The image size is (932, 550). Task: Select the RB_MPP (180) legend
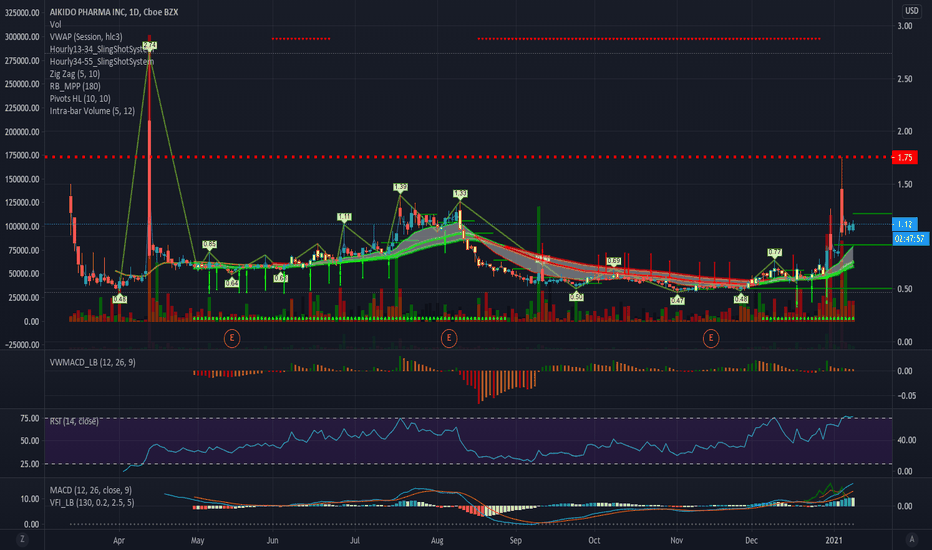tap(75, 86)
